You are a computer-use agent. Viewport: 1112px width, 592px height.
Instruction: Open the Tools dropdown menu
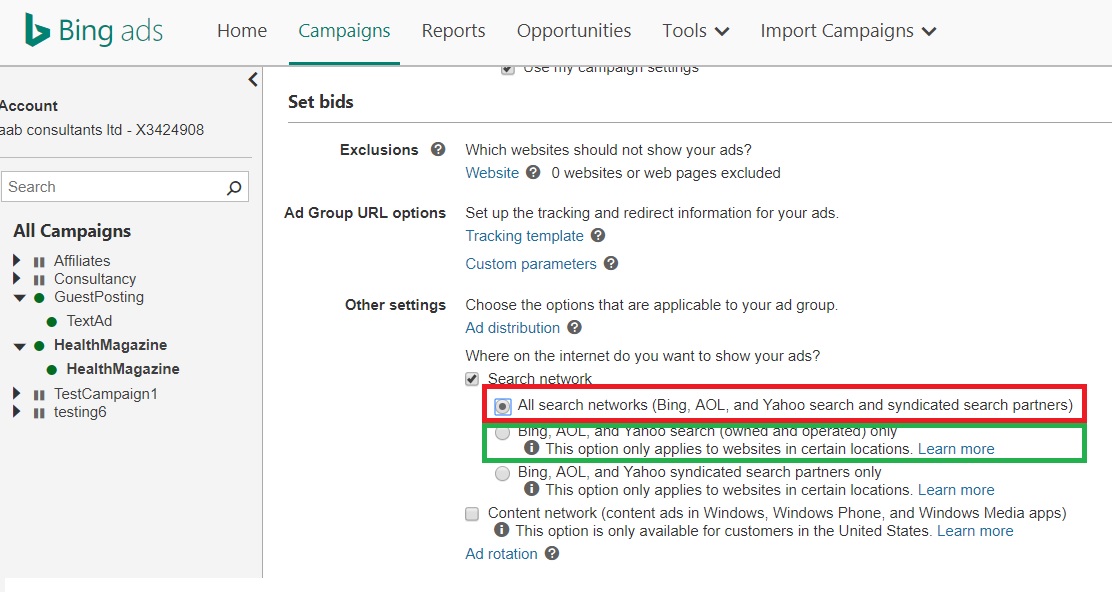pos(696,30)
